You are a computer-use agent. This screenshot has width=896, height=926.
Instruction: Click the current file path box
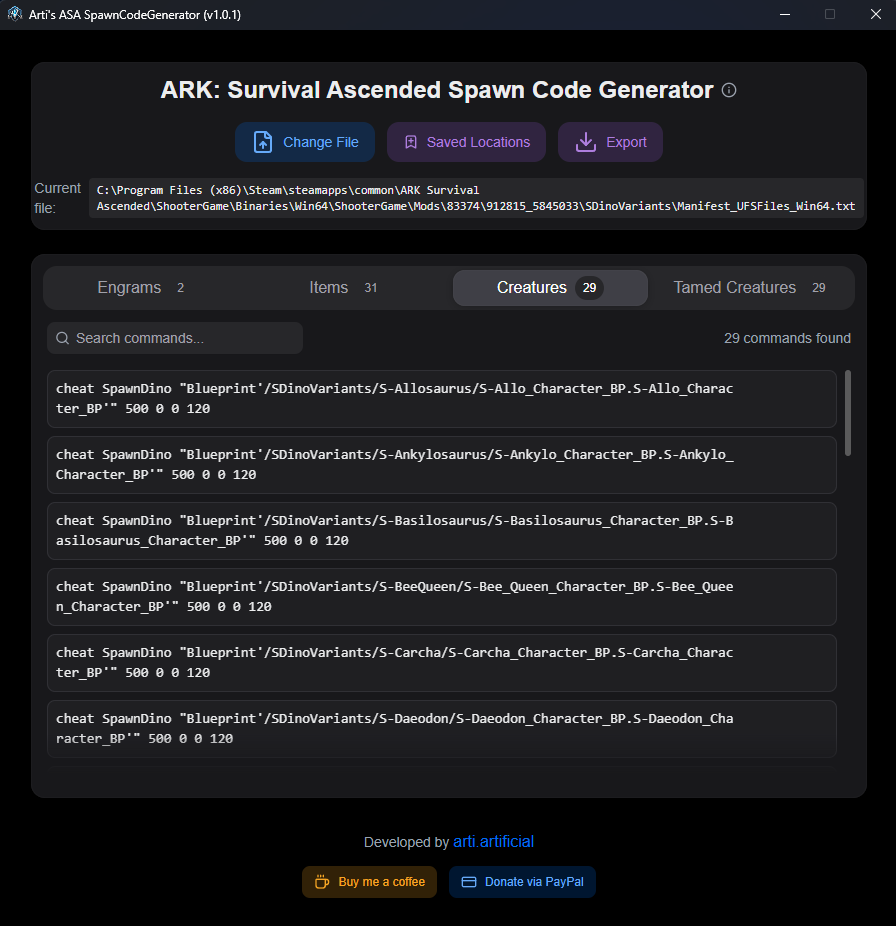[x=475, y=198]
